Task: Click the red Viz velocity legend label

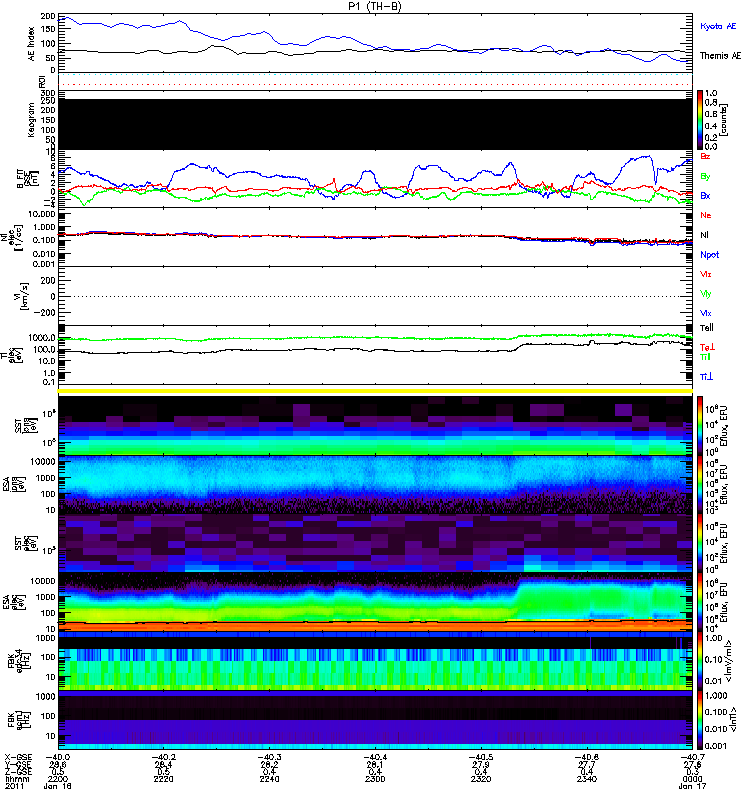Action: (706, 274)
